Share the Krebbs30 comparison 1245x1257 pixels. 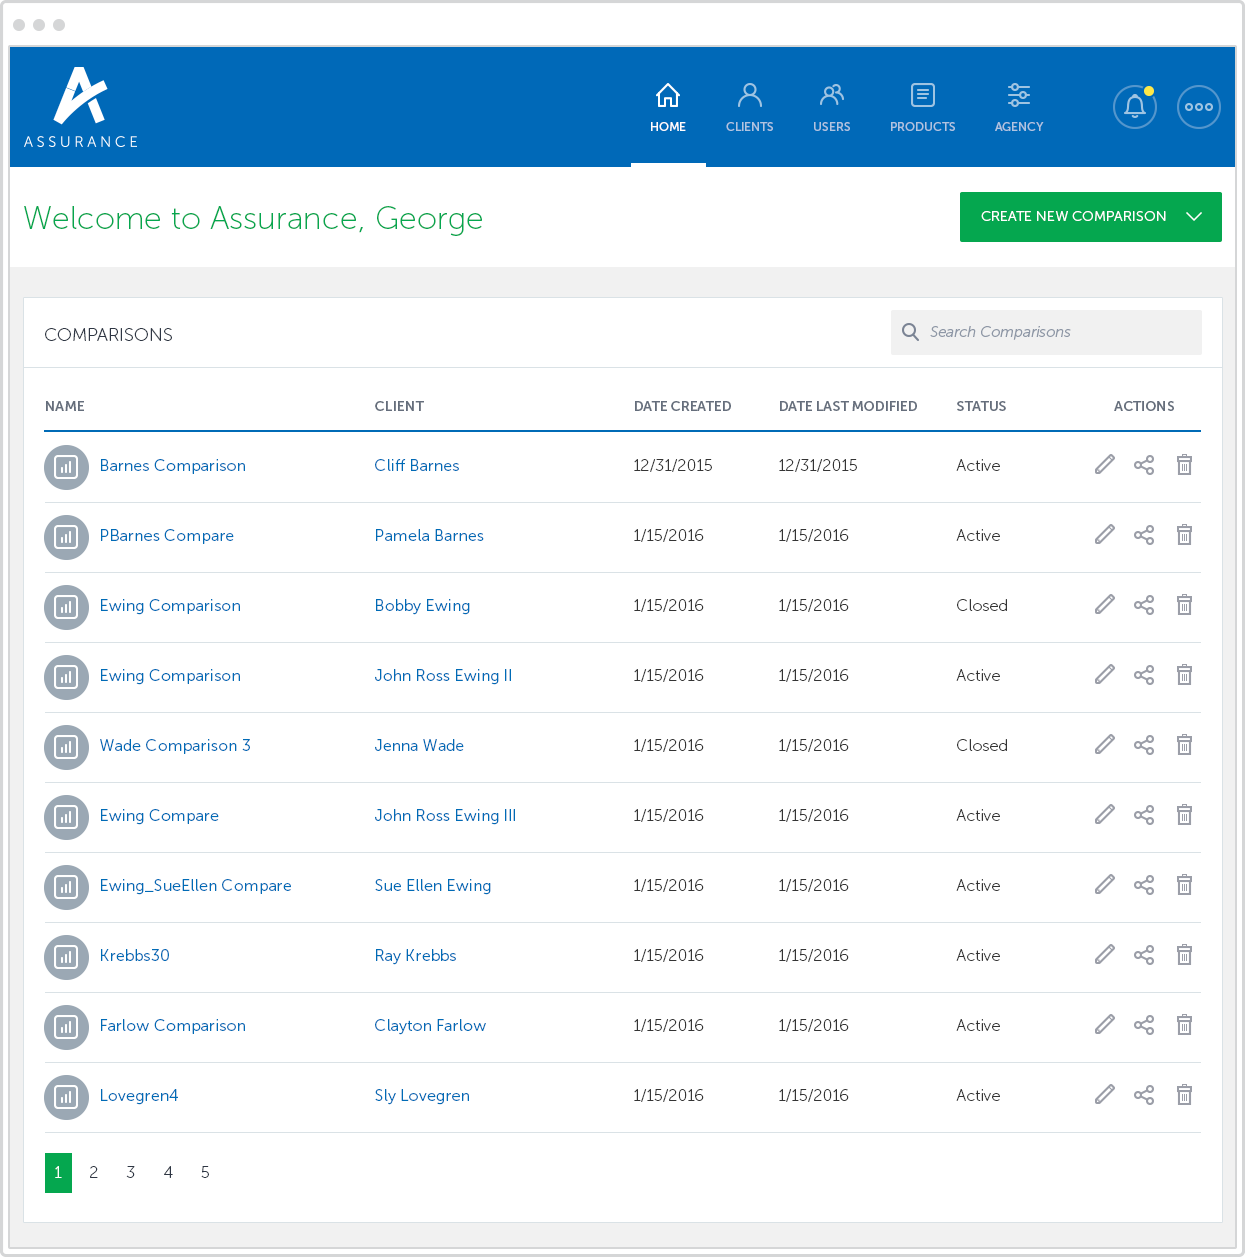point(1144,955)
